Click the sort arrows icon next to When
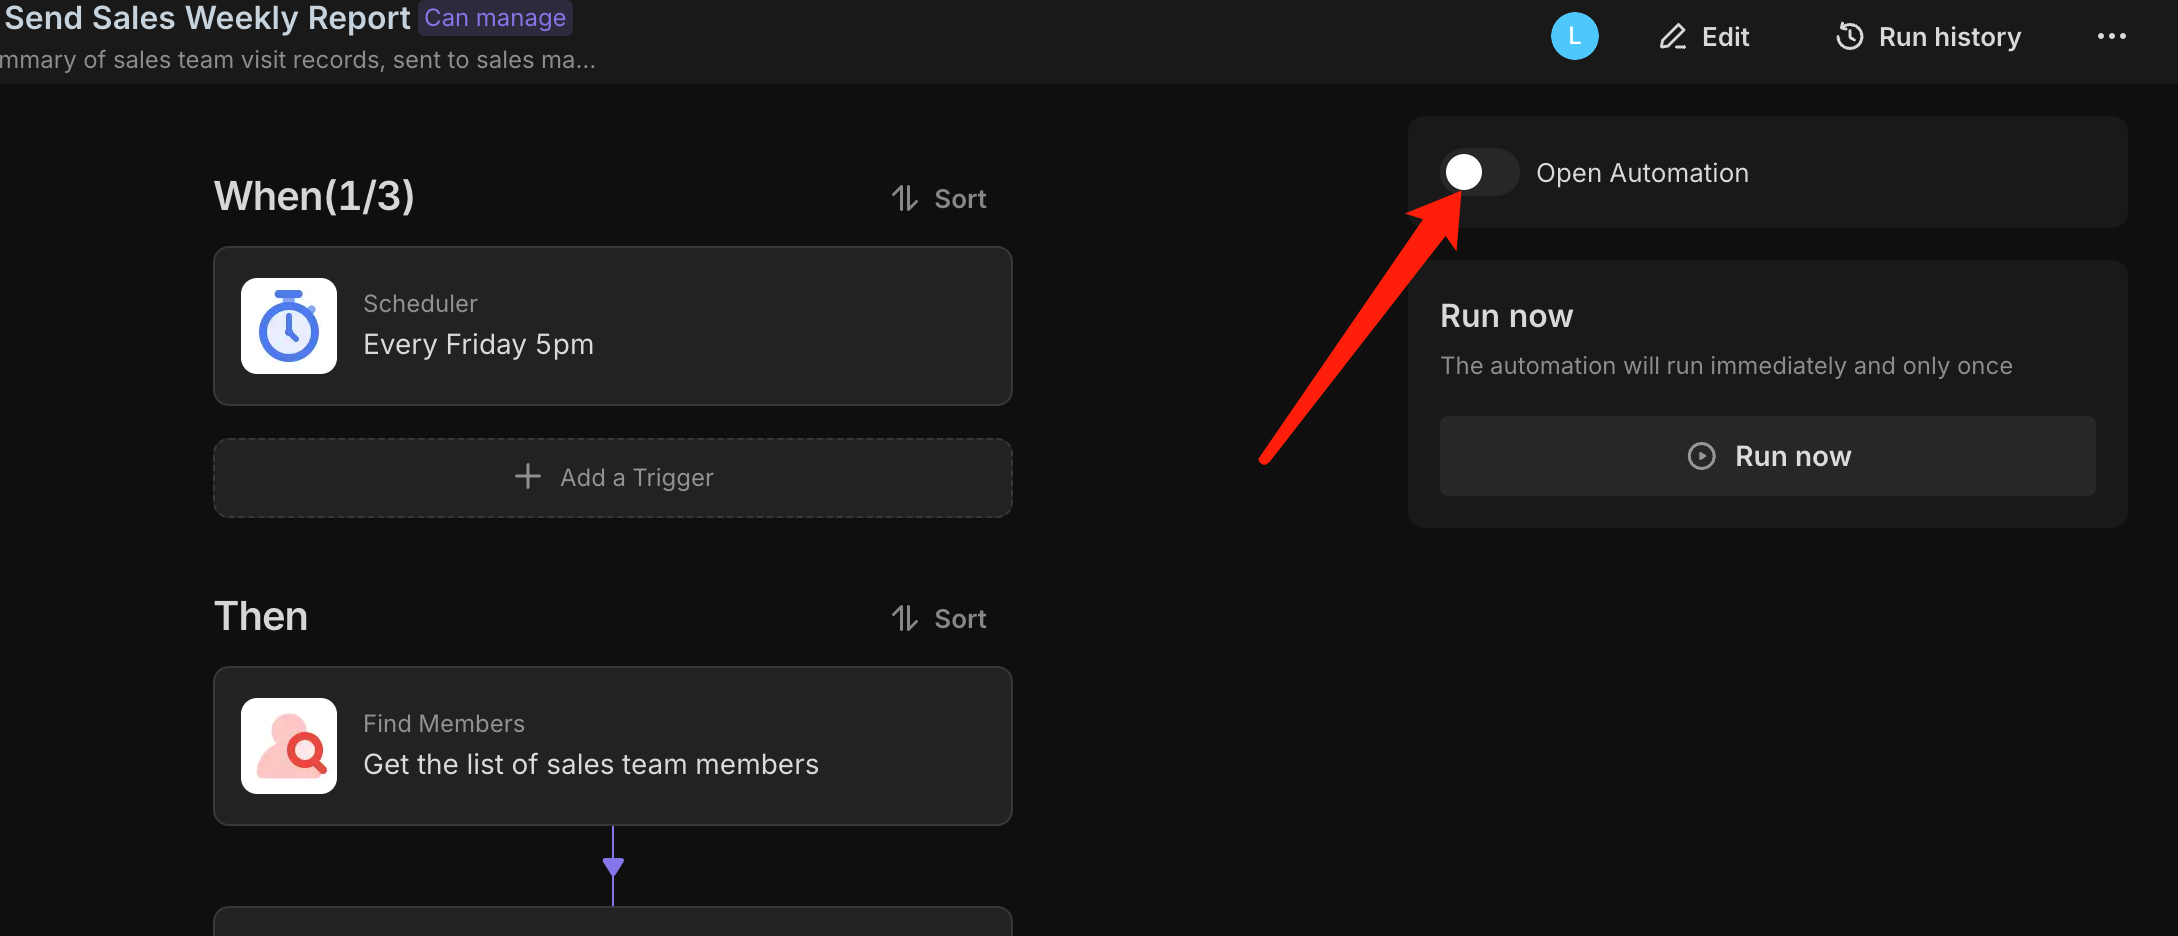Viewport: 2178px width, 936px height. [x=905, y=198]
